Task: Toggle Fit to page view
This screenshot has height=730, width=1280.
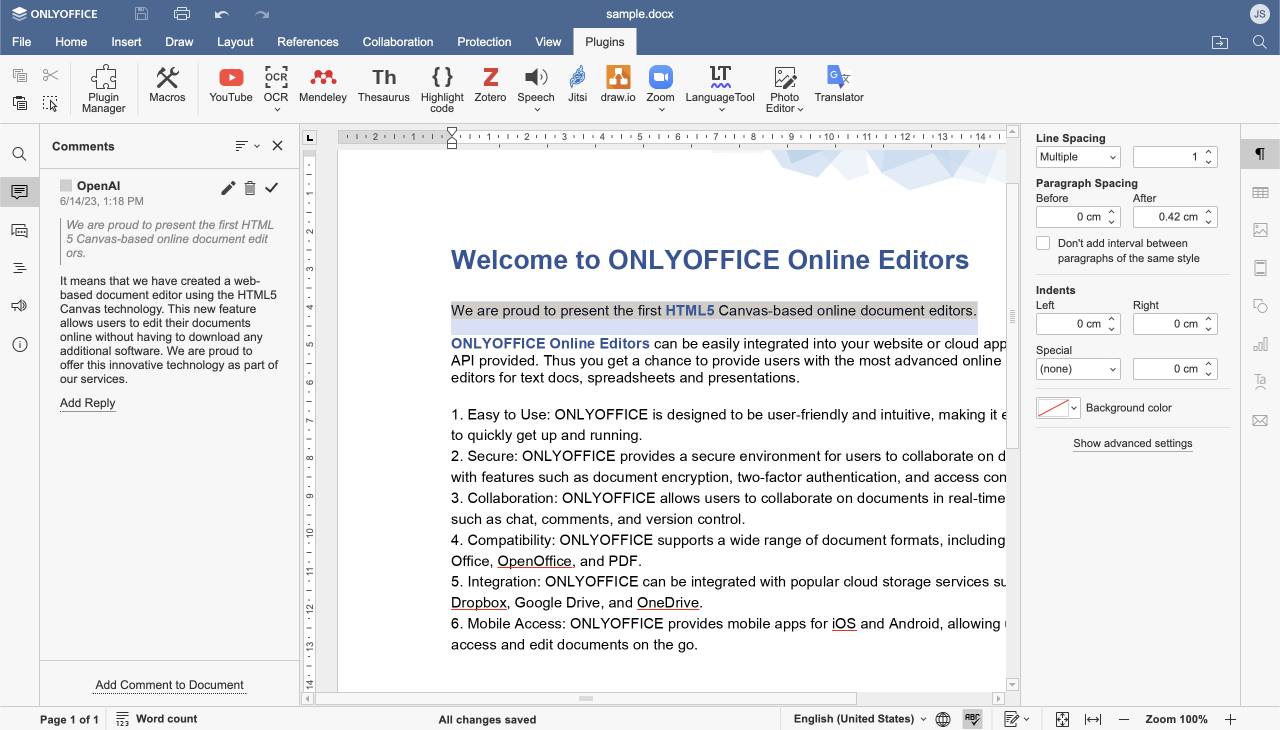Action: [x=1062, y=719]
